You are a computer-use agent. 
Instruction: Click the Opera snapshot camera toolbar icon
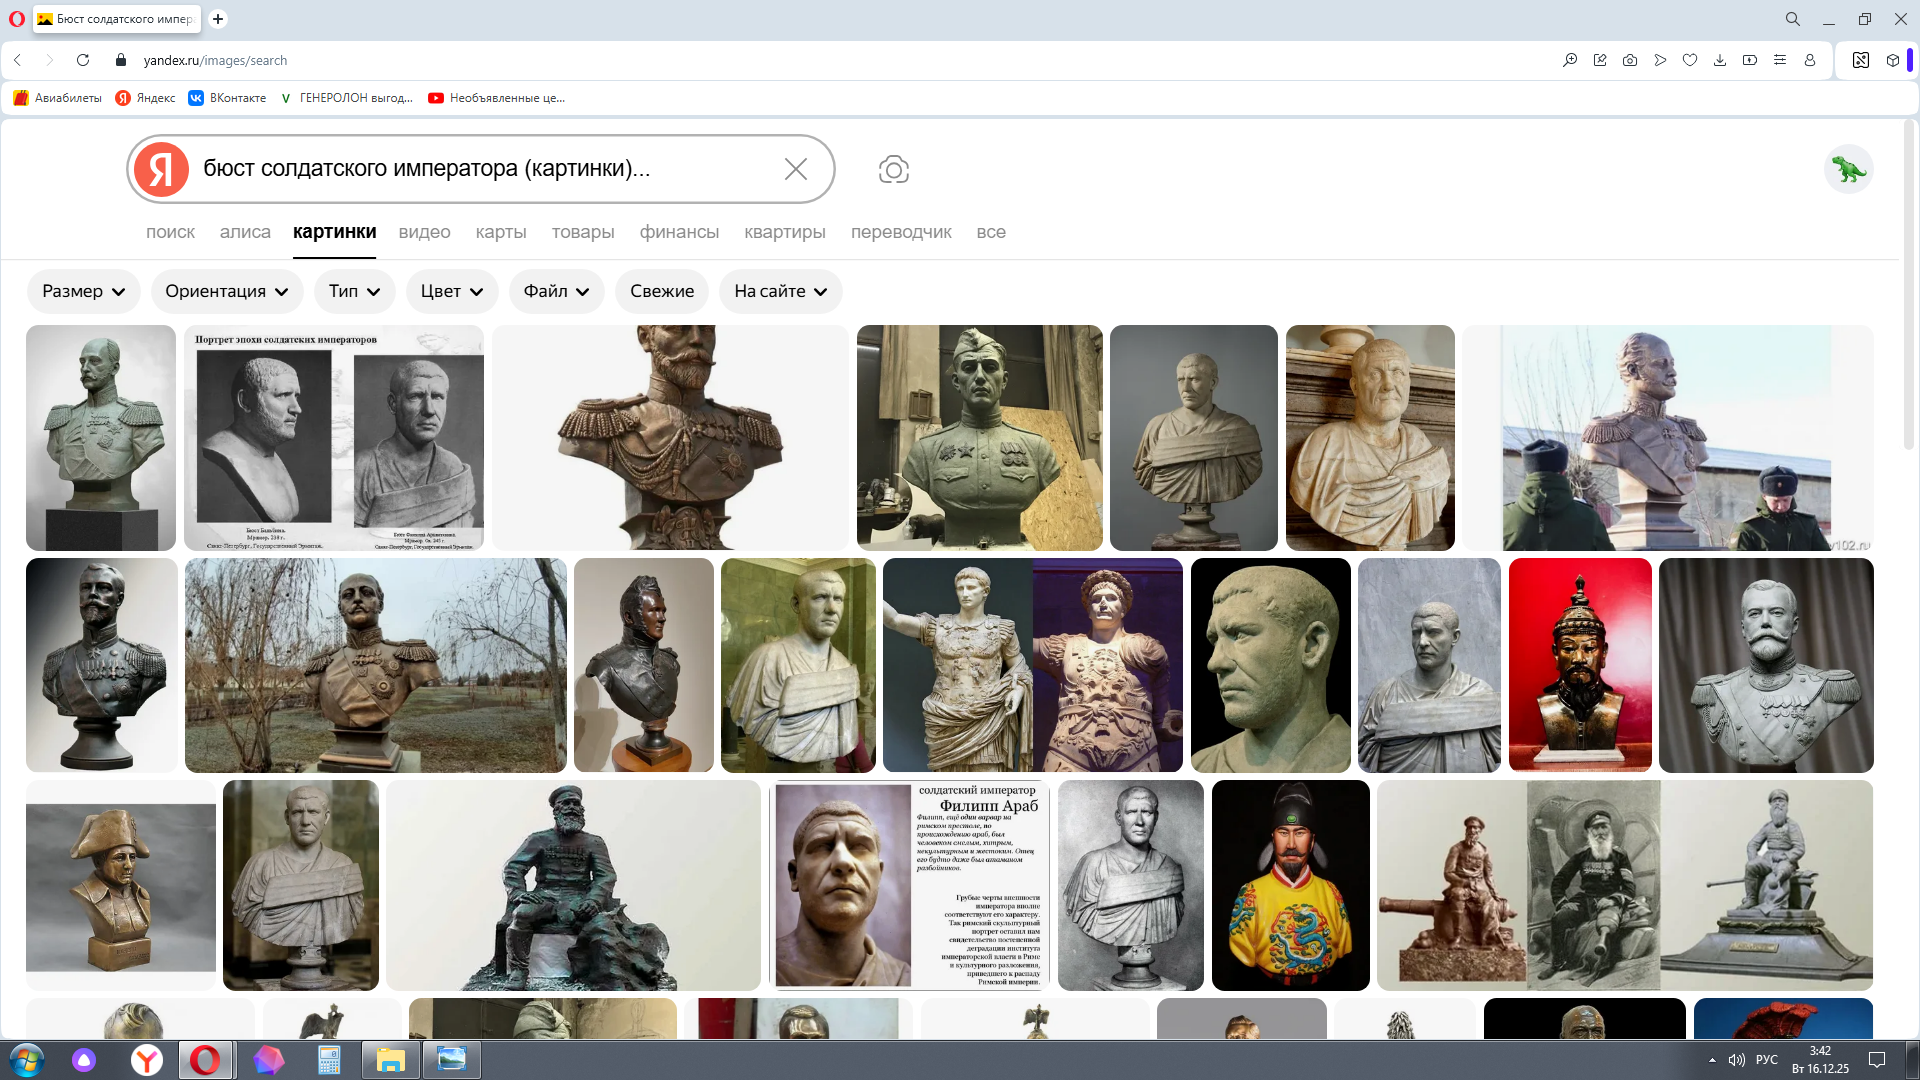tap(1630, 60)
